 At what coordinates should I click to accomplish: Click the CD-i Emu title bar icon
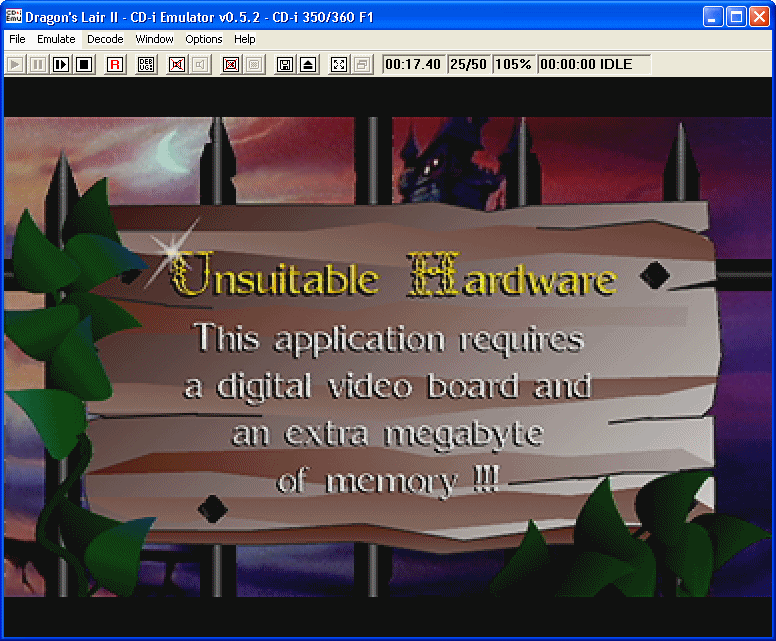(x=13, y=16)
